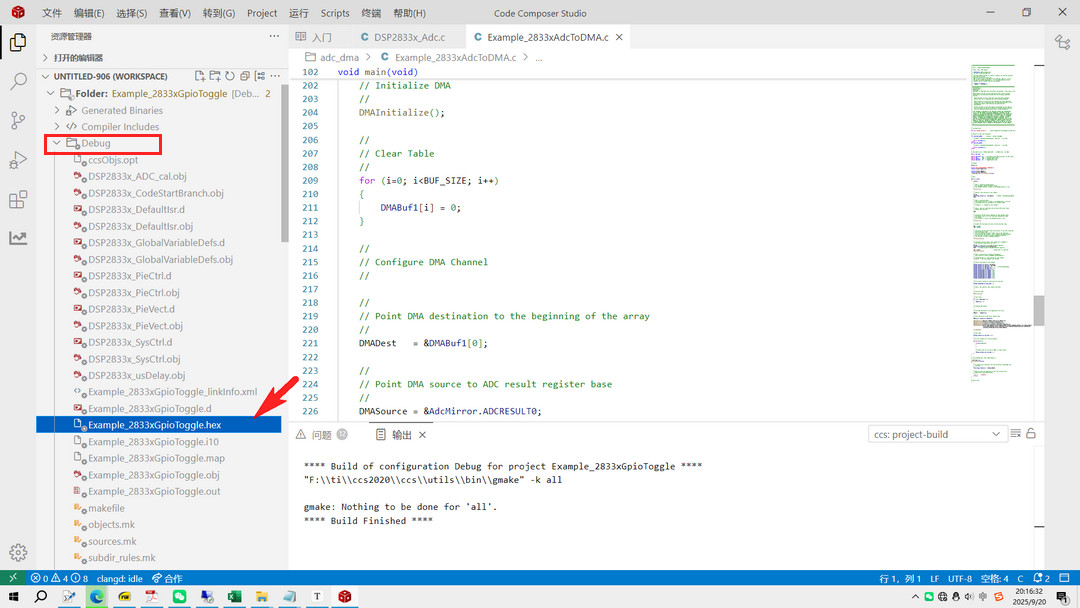1080x608 pixels.
Task: Open the Scripts menu
Action: coord(335,13)
